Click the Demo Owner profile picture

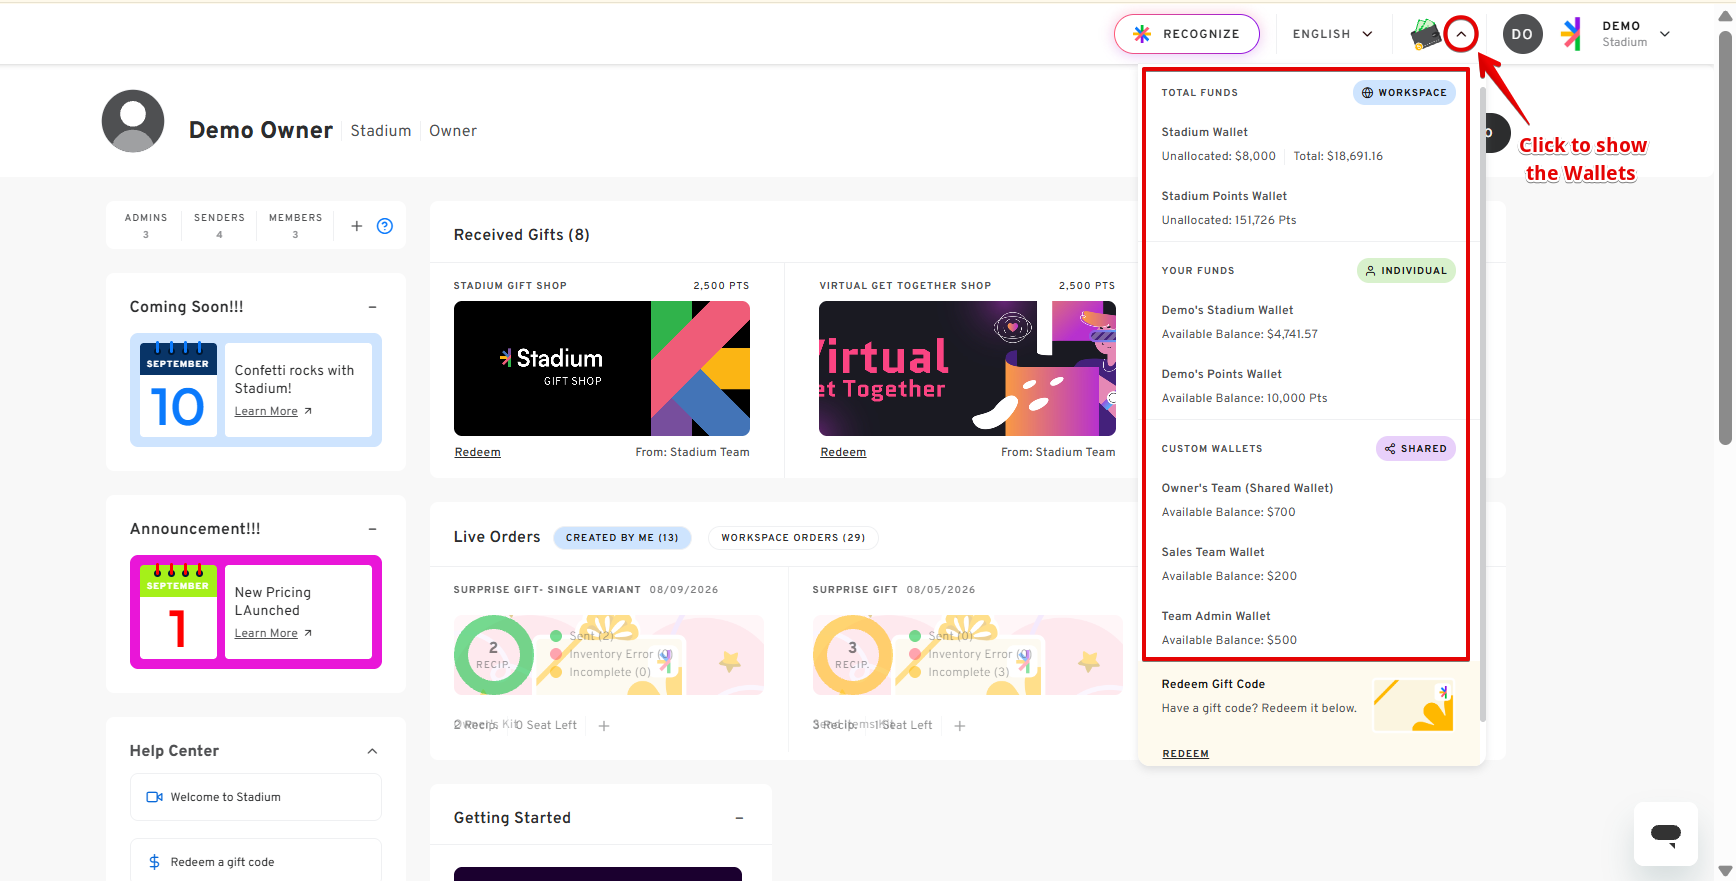133,121
